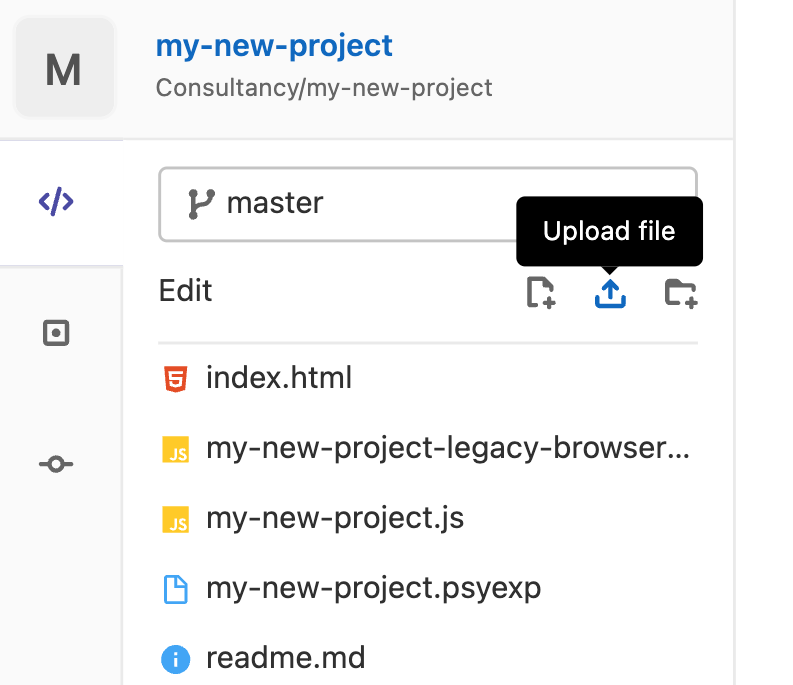Click the project avatar letter M
This screenshot has height=685, width=793.
(x=64, y=70)
